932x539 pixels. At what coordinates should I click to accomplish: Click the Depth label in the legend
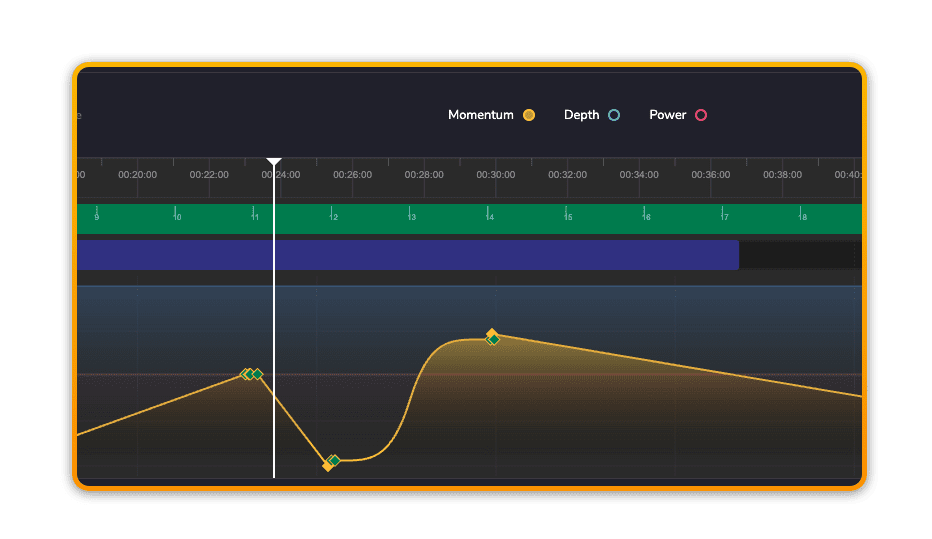point(581,115)
